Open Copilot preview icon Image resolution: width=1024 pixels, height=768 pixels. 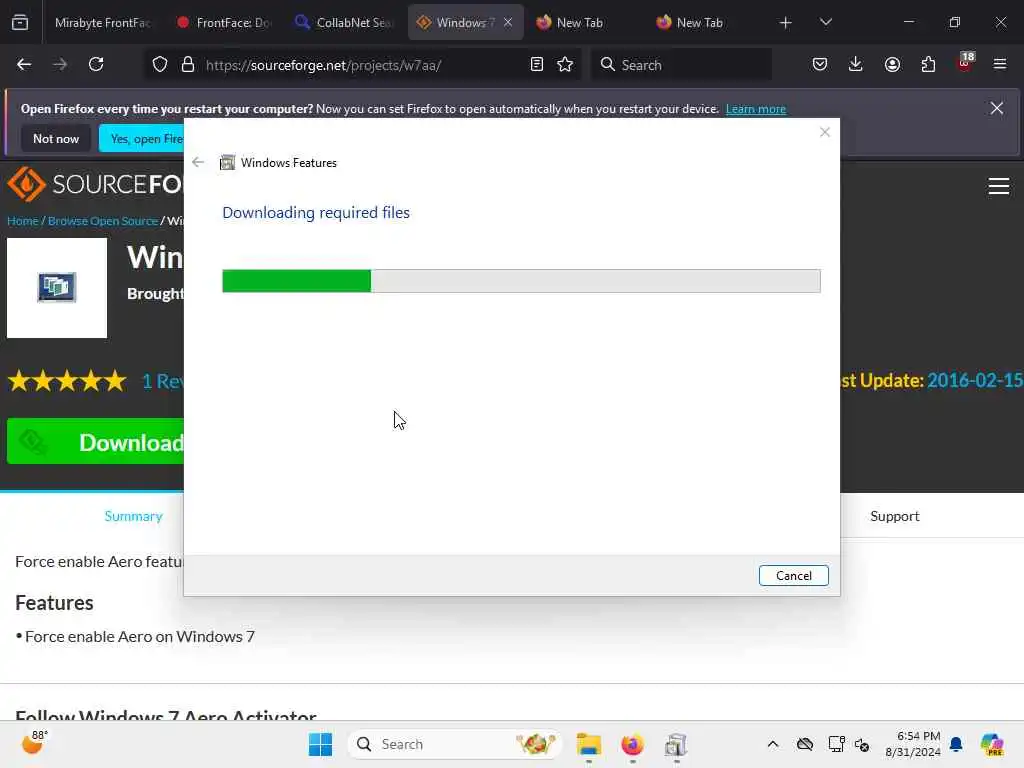tap(992, 744)
